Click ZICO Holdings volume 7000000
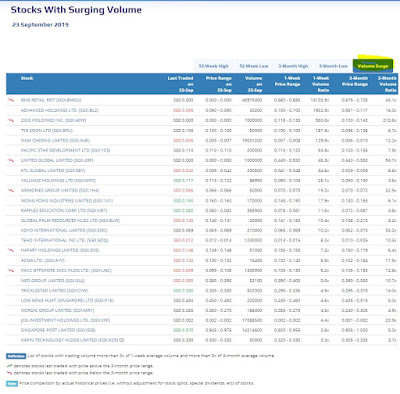The height and width of the screenshot is (394, 400). (253, 120)
